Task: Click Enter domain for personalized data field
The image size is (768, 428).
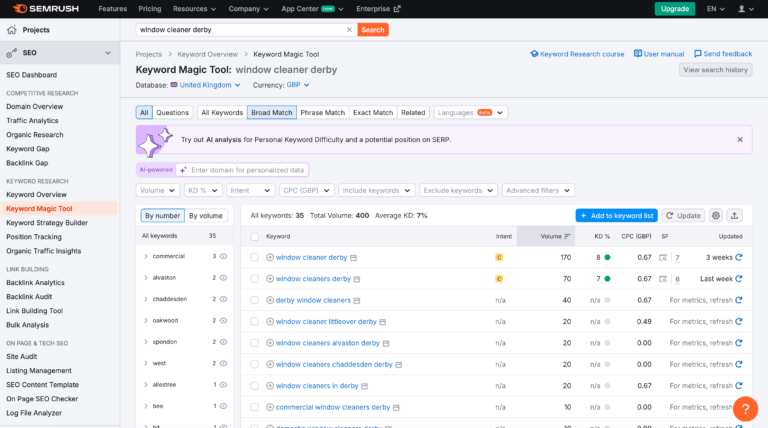Action: 242,170
